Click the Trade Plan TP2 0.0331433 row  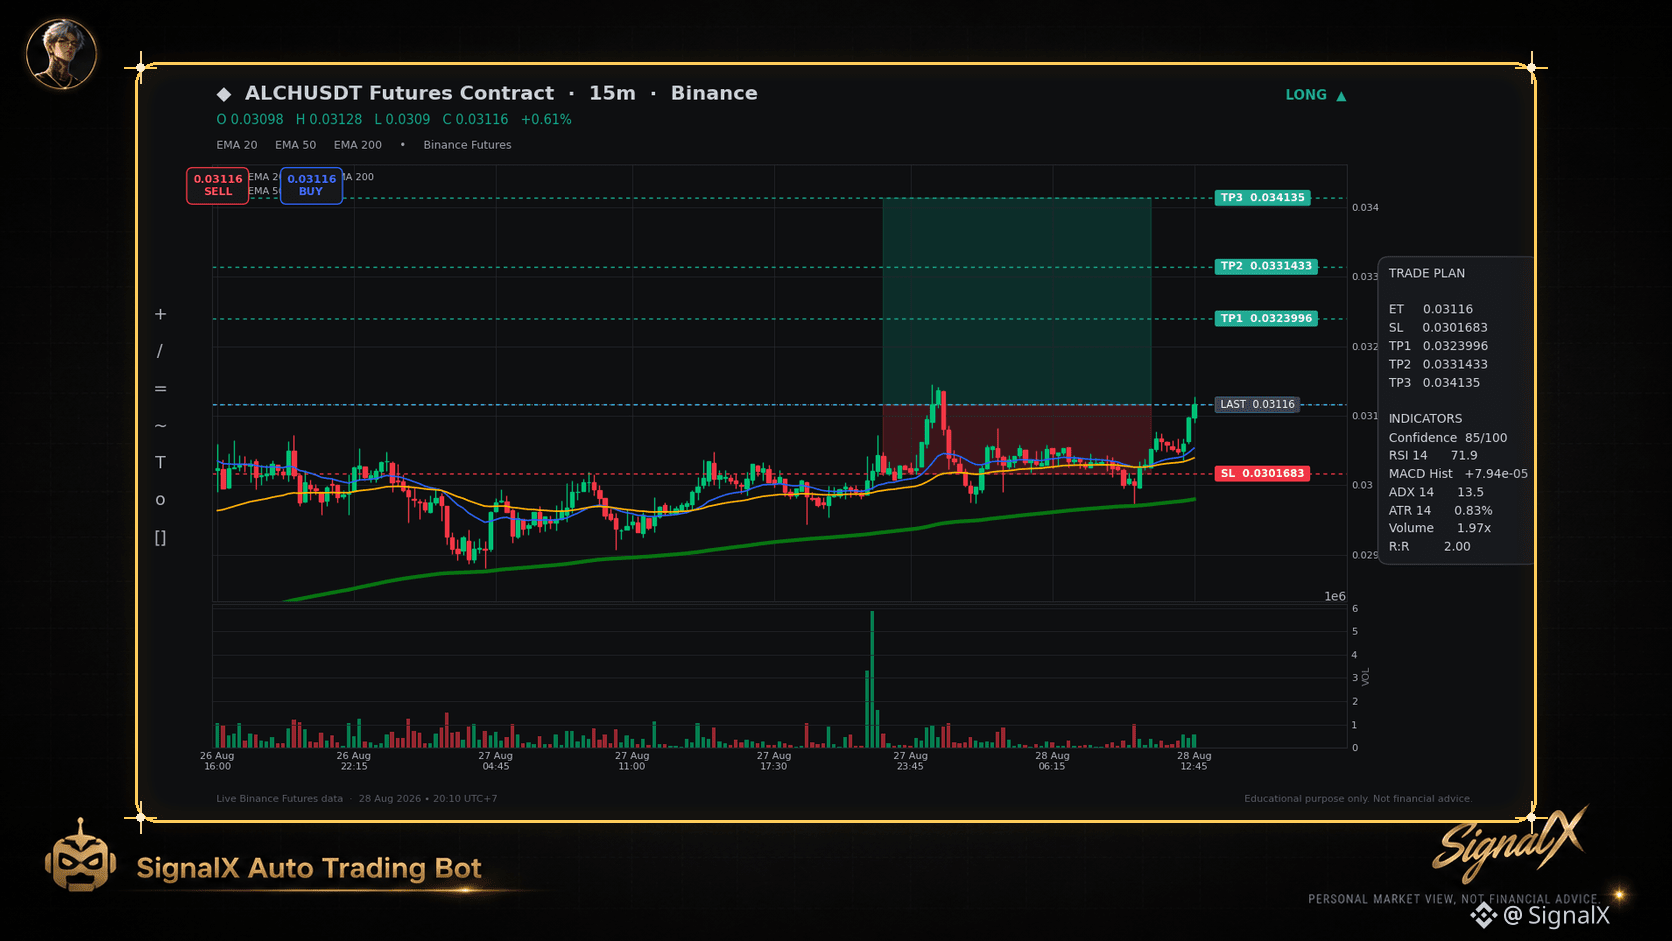coord(1438,364)
